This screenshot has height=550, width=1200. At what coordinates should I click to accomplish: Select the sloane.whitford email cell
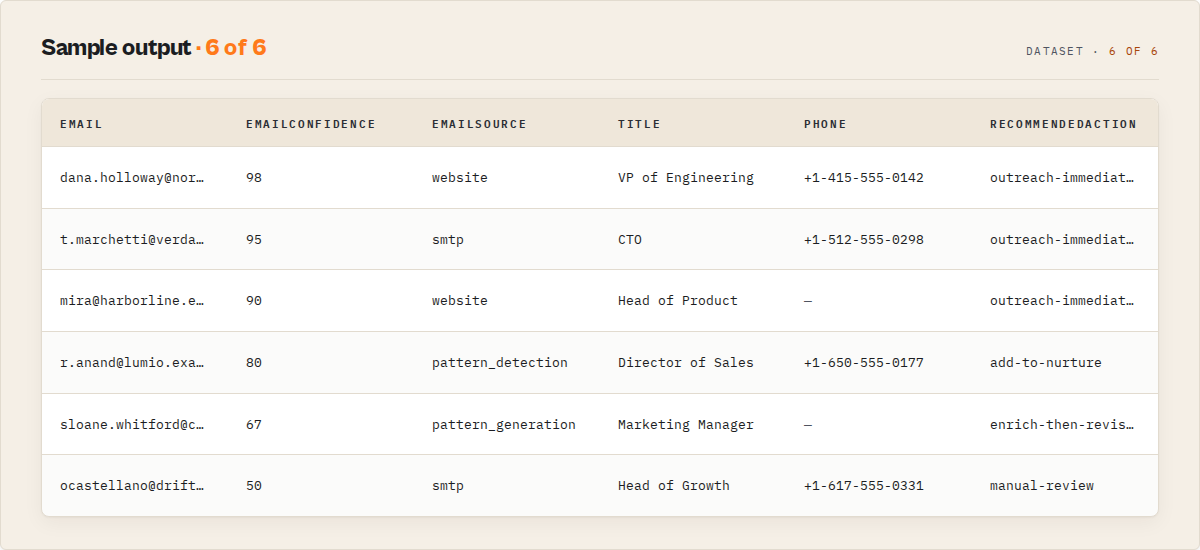(132, 424)
